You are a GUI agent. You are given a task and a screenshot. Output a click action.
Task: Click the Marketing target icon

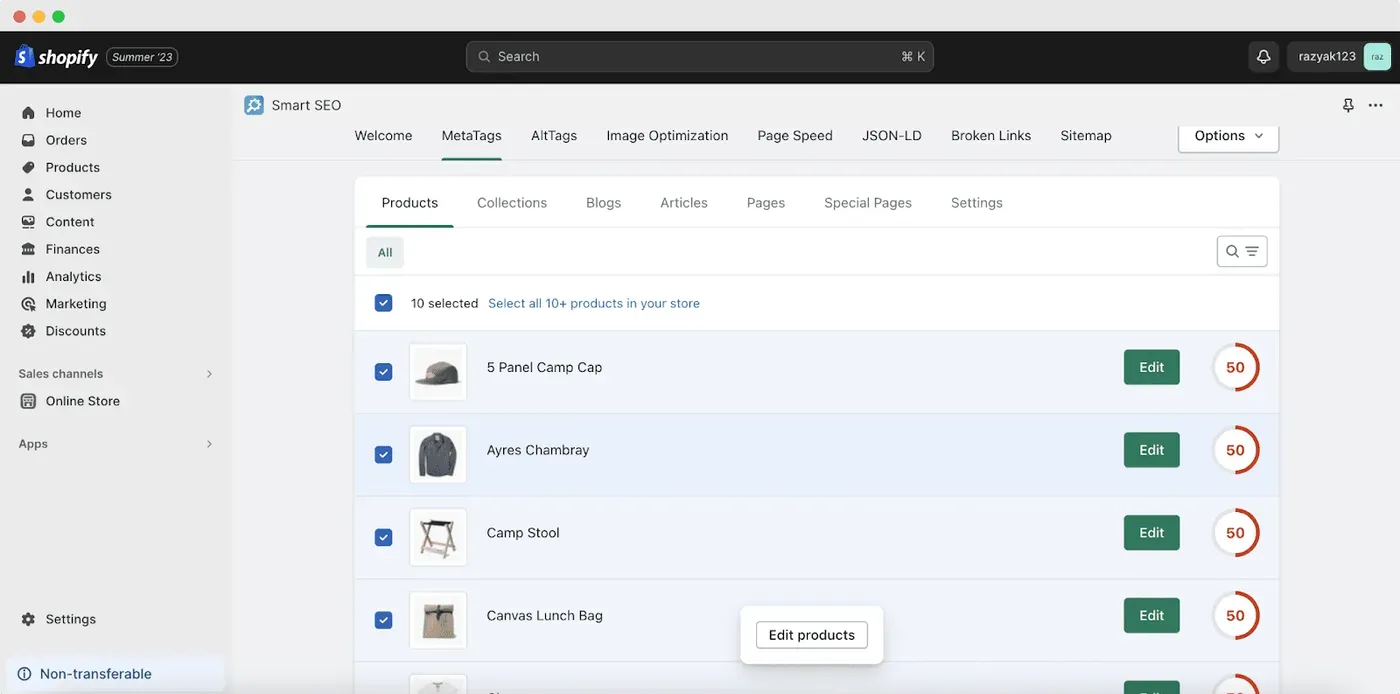(28, 303)
